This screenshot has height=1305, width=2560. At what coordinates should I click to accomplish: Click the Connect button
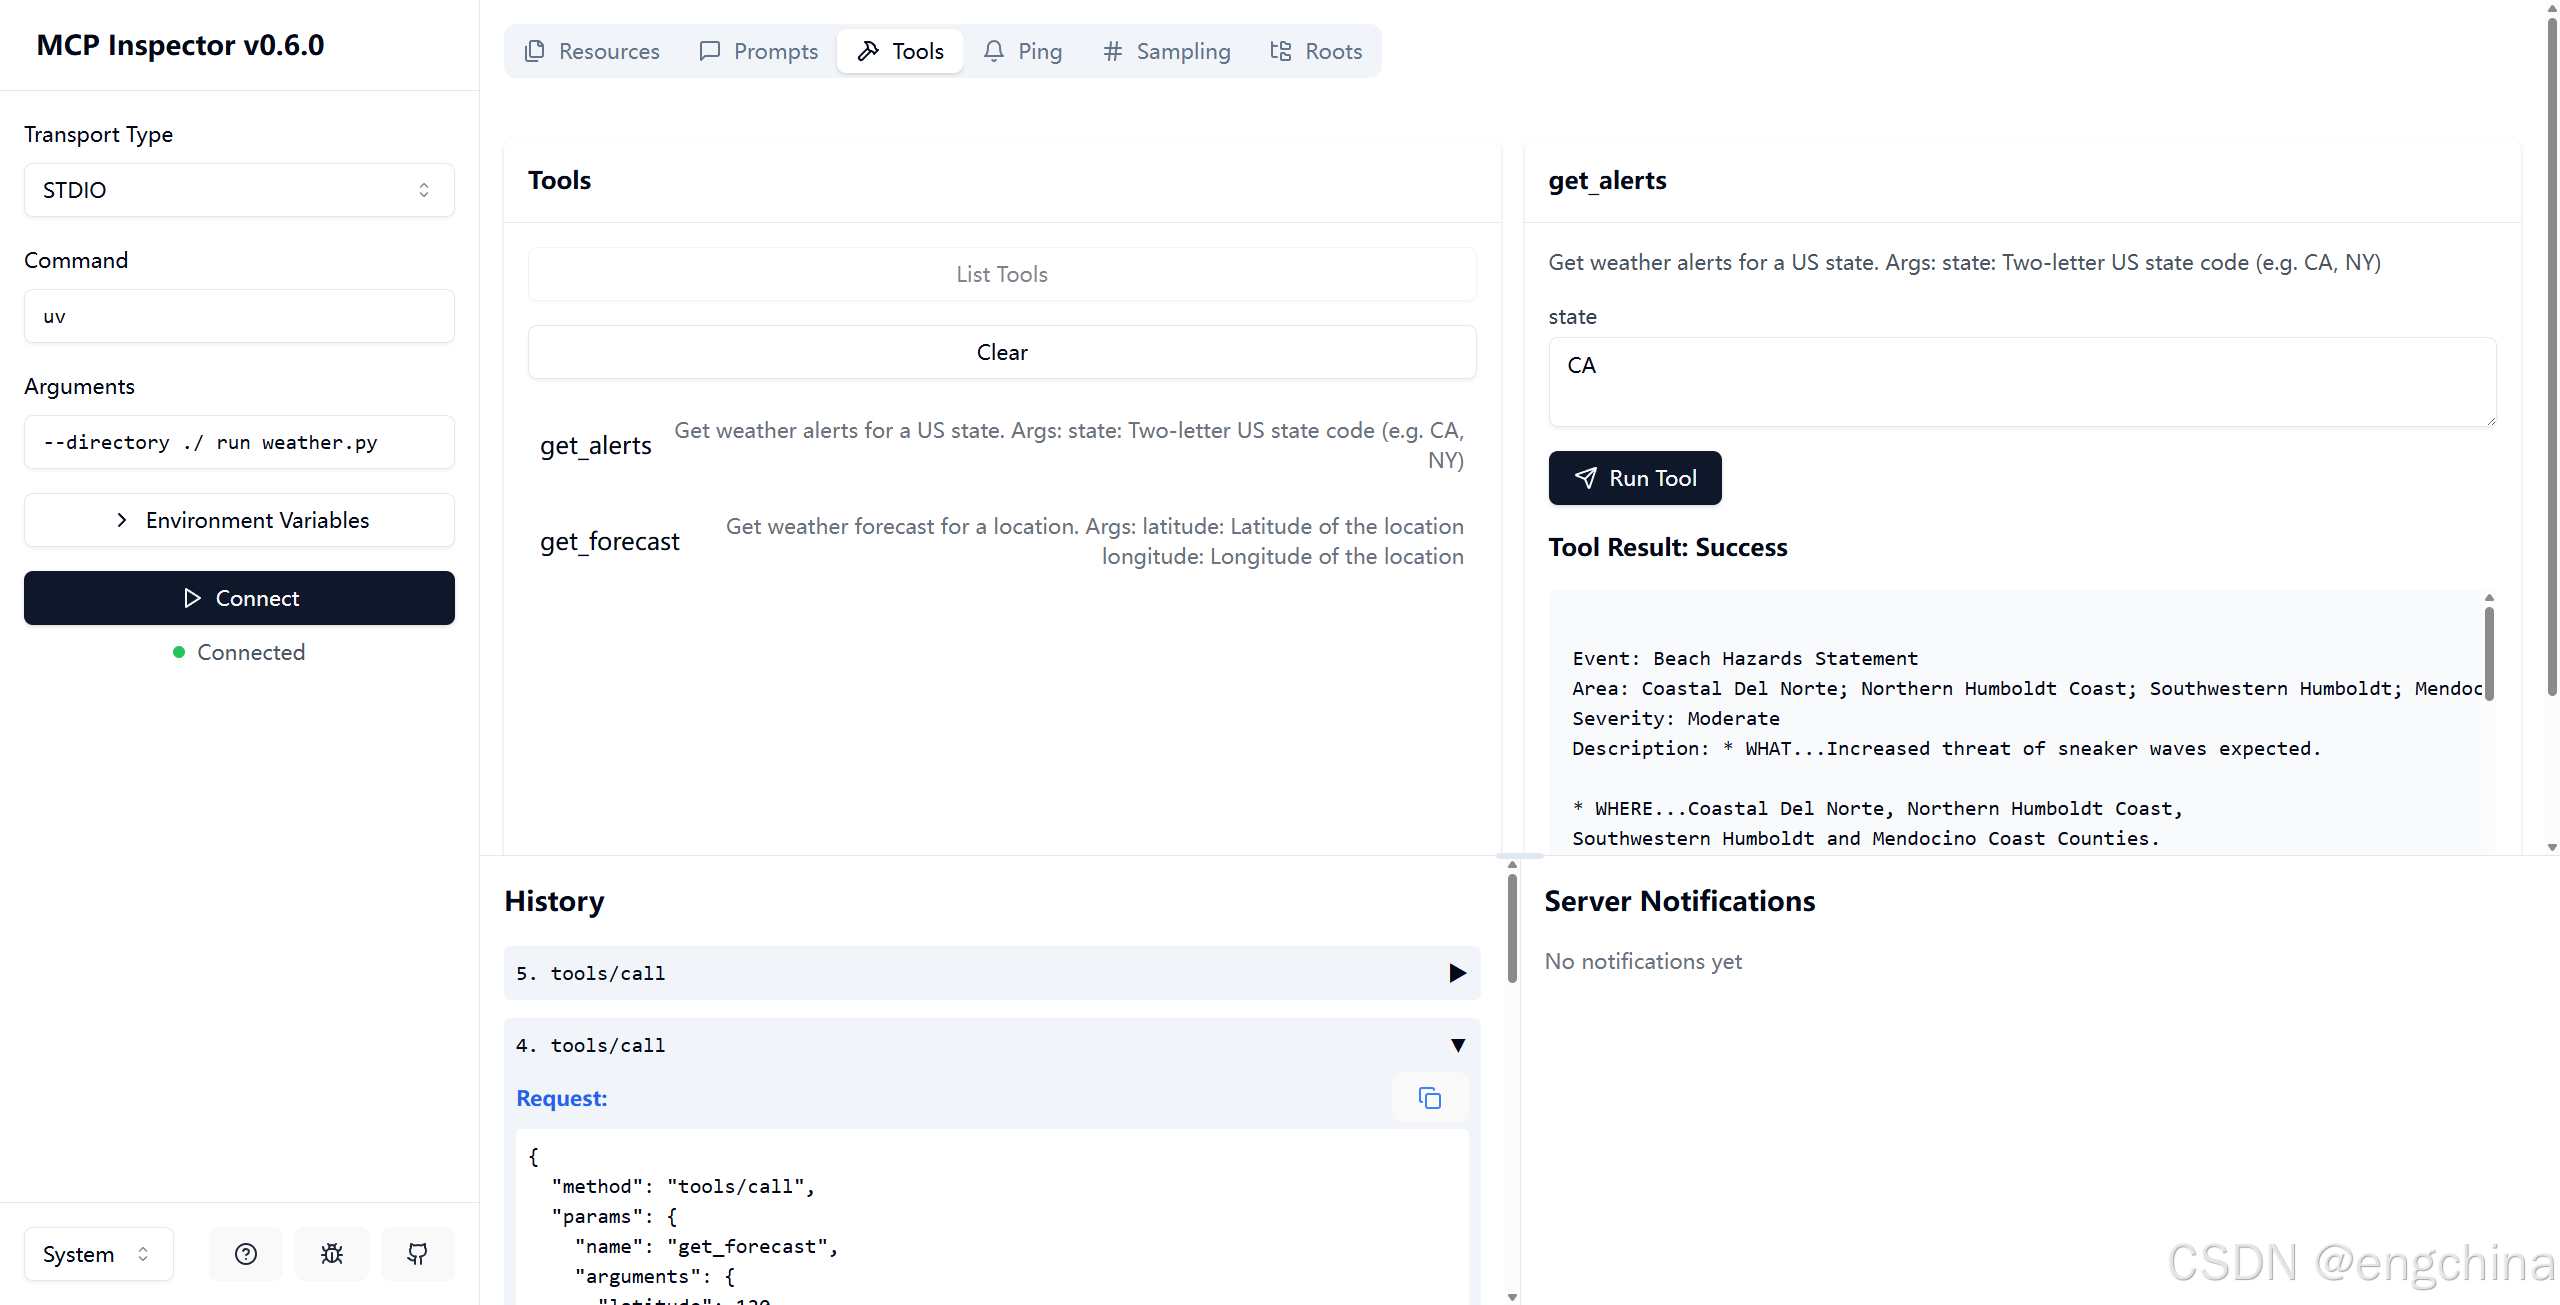pyautogui.click(x=239, y=598)
